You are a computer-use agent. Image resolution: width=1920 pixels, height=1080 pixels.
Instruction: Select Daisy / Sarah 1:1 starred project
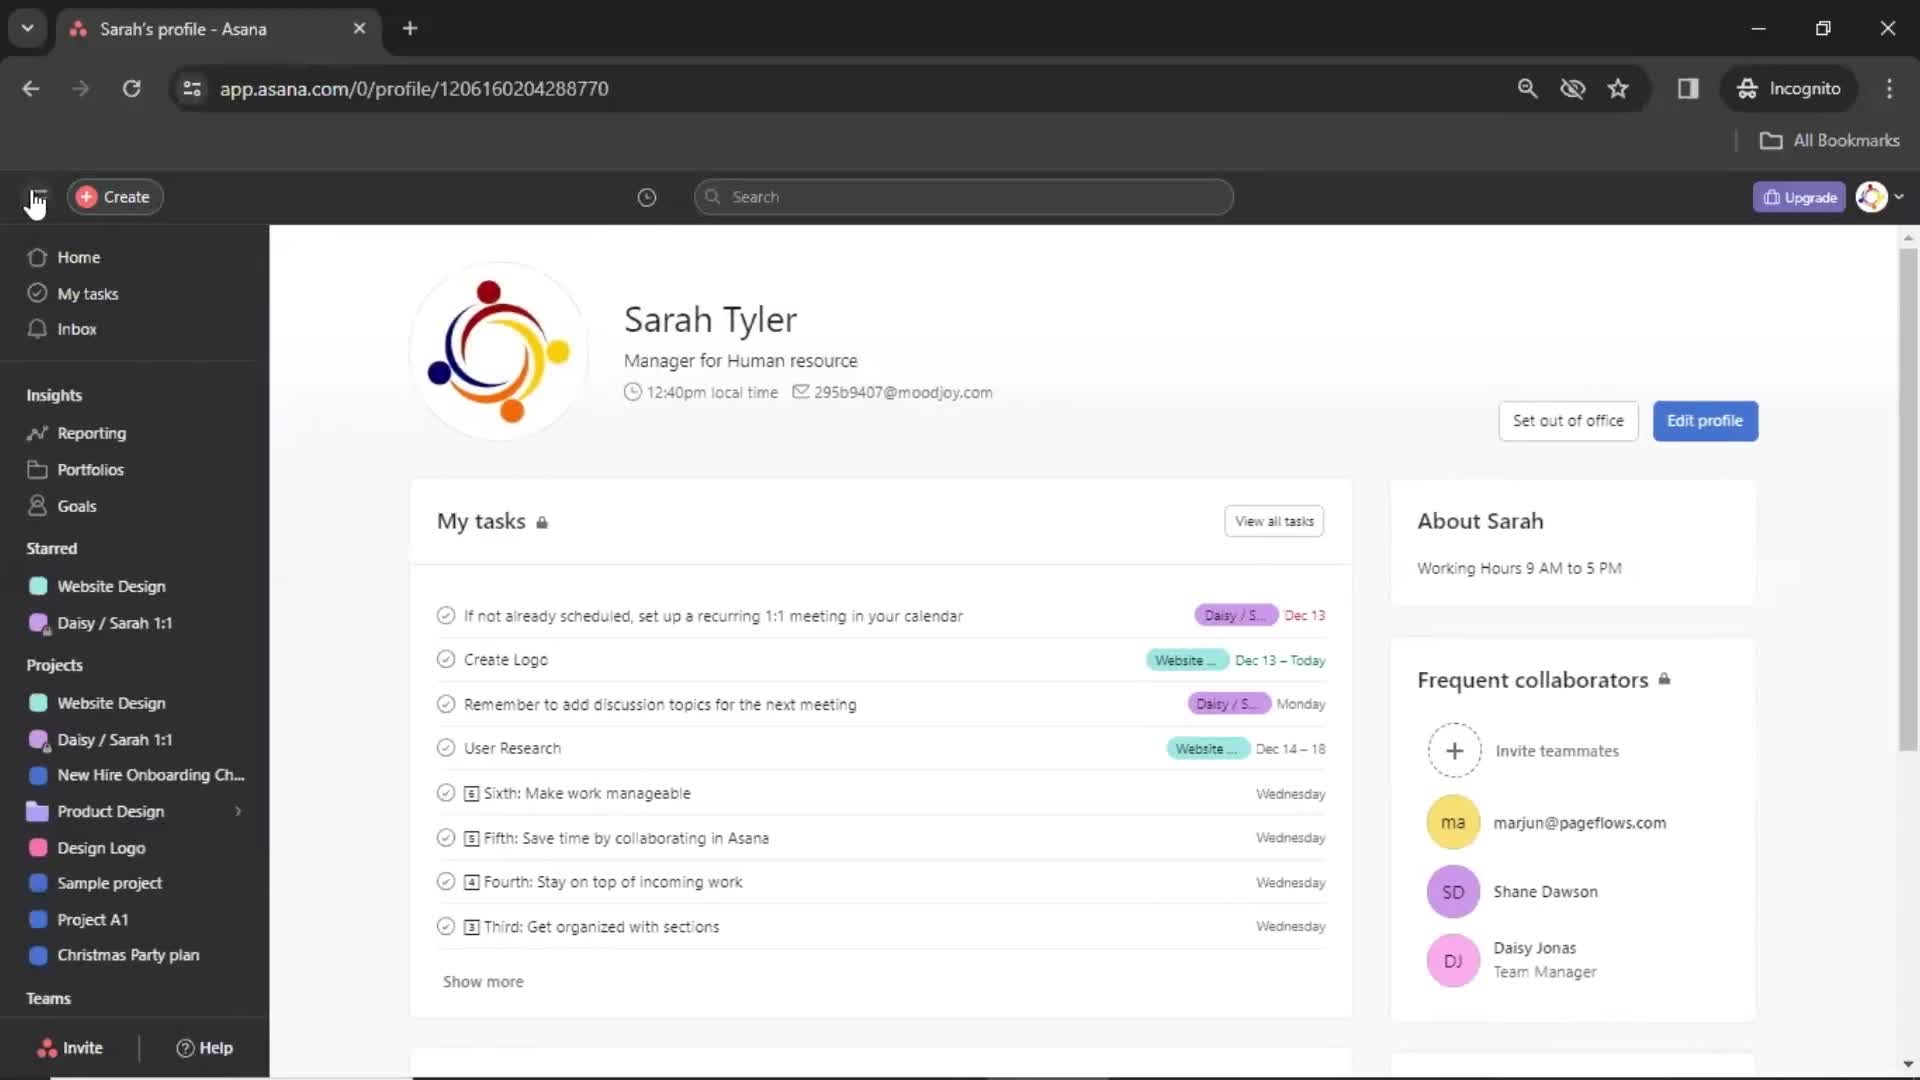pyautogui.click(x=115, y=622)
